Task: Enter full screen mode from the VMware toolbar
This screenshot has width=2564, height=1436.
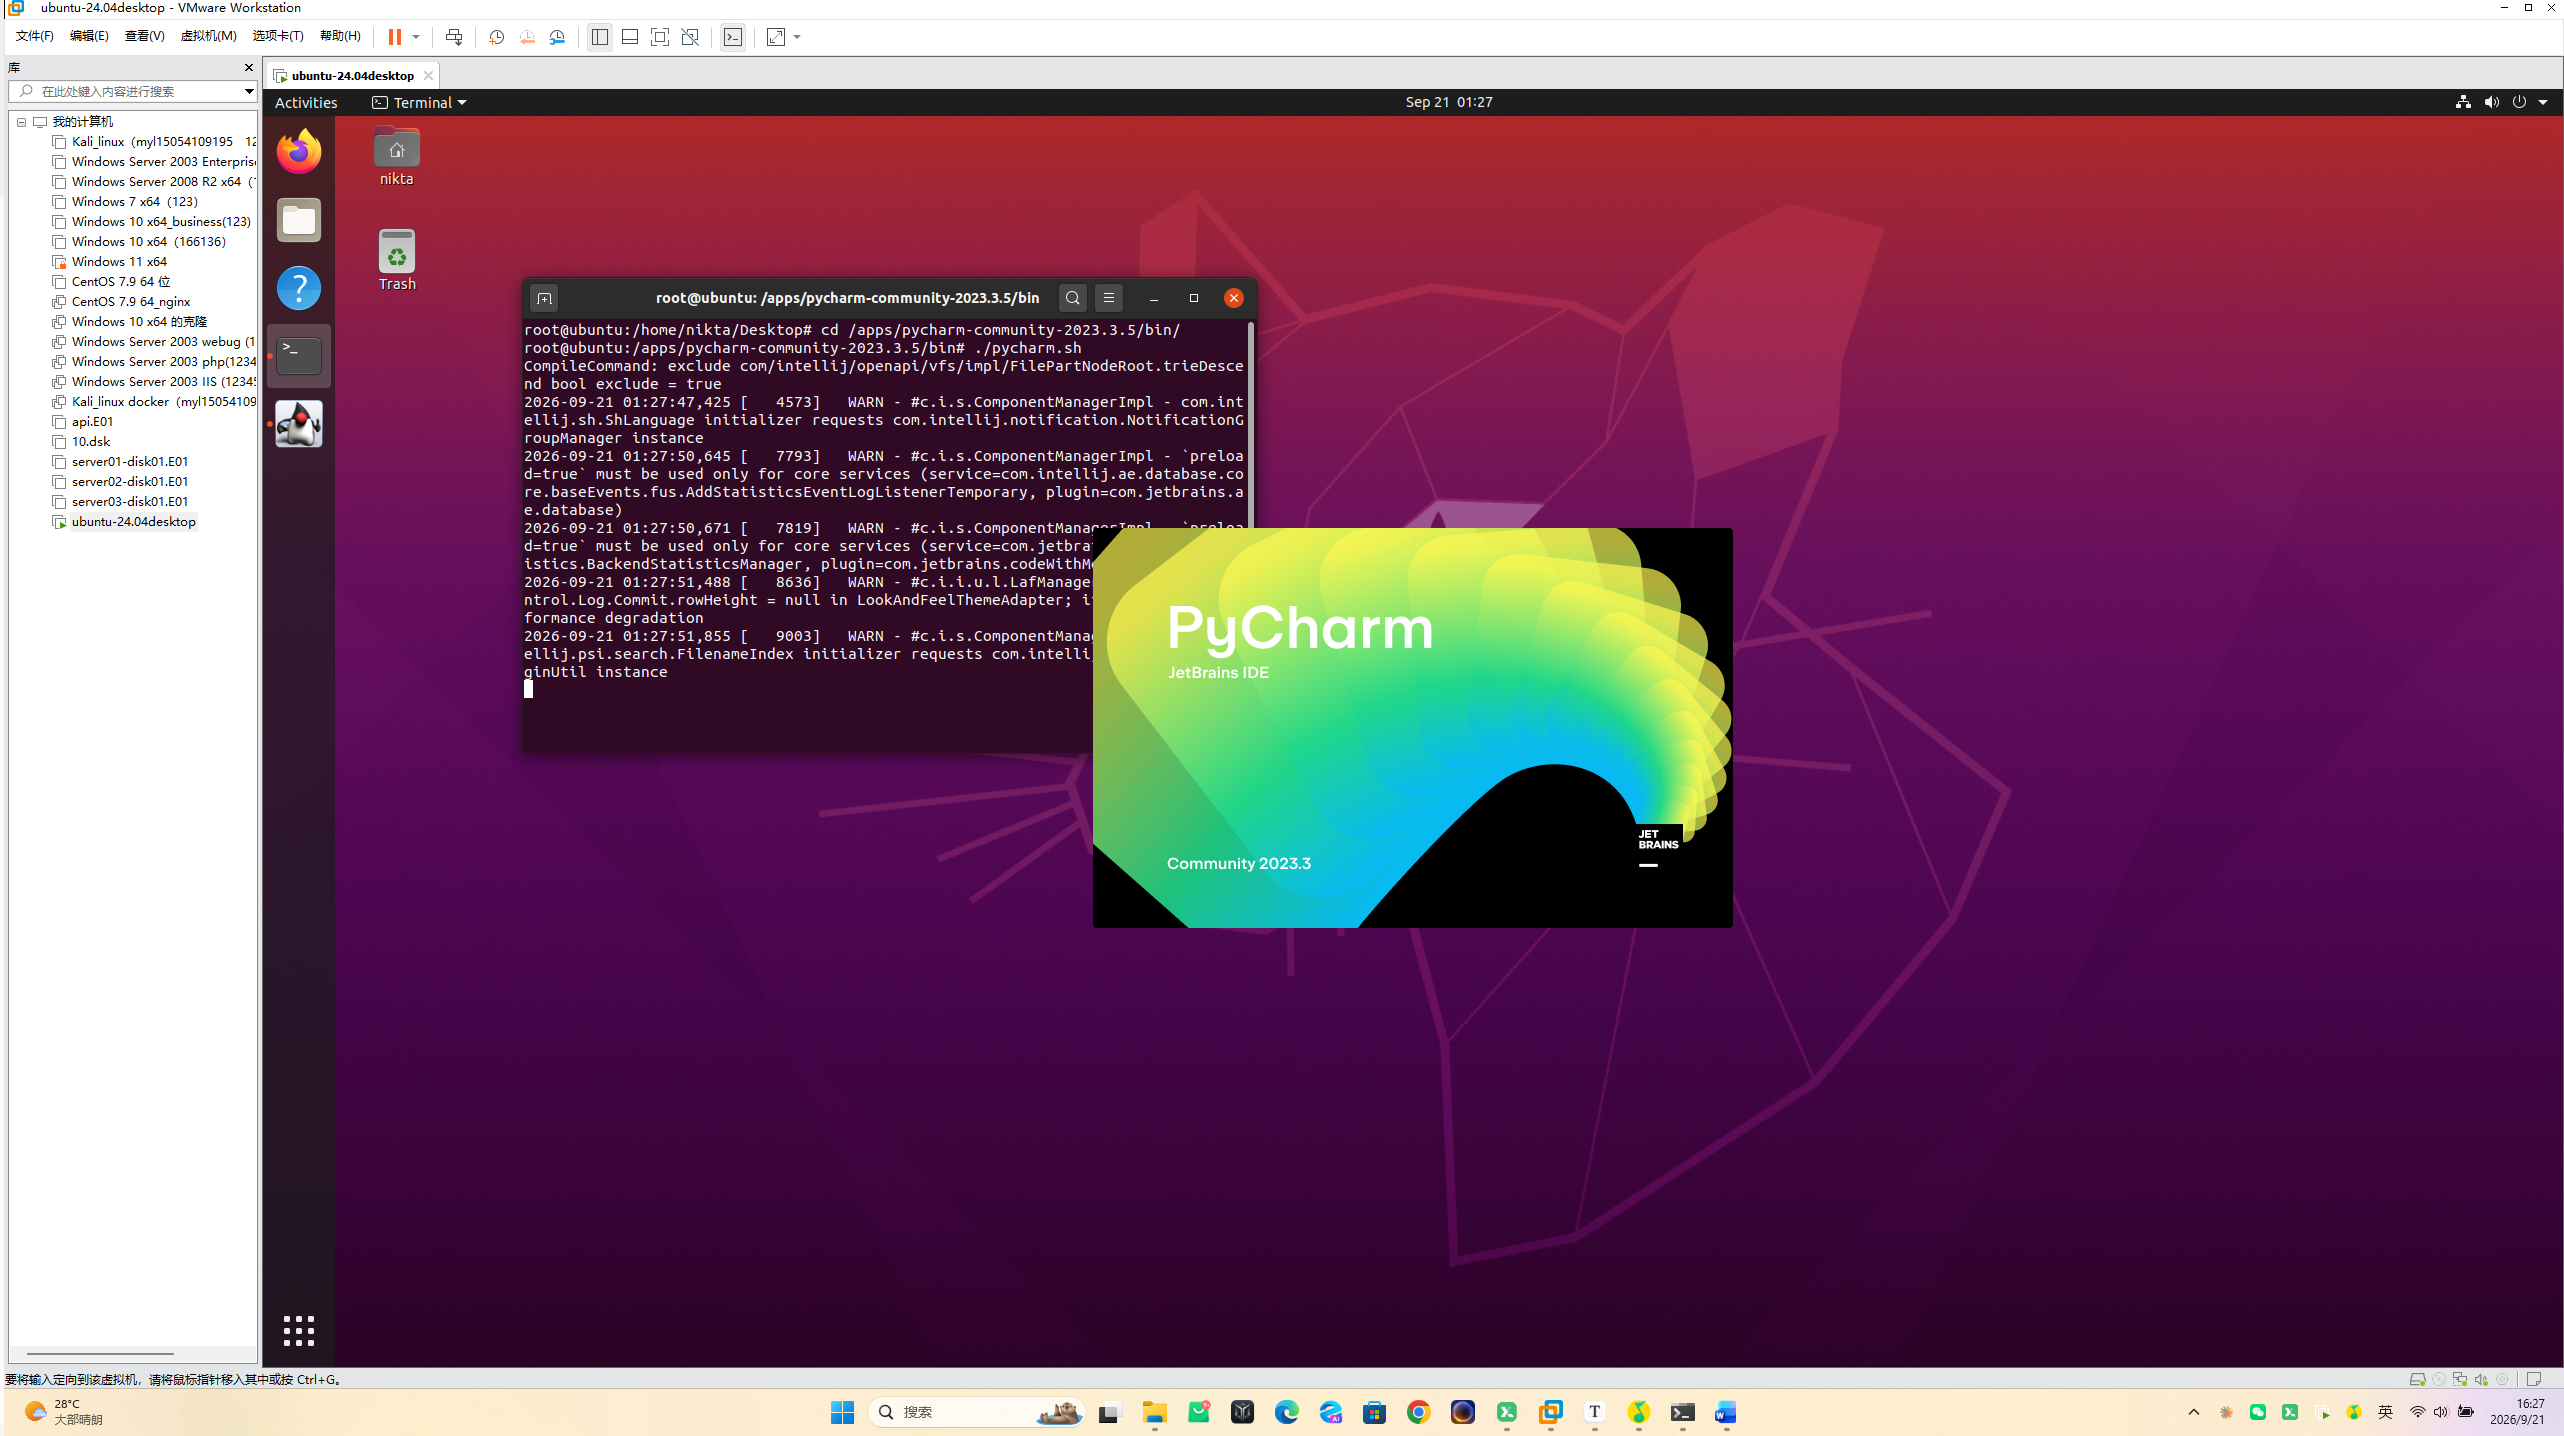Action: click(x=660, y=37)
